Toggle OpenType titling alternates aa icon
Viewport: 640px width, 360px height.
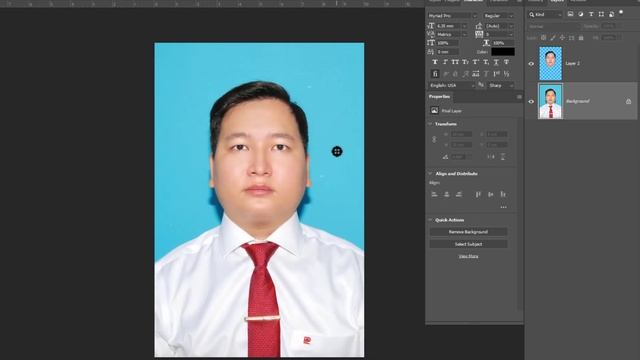(476, 74)
